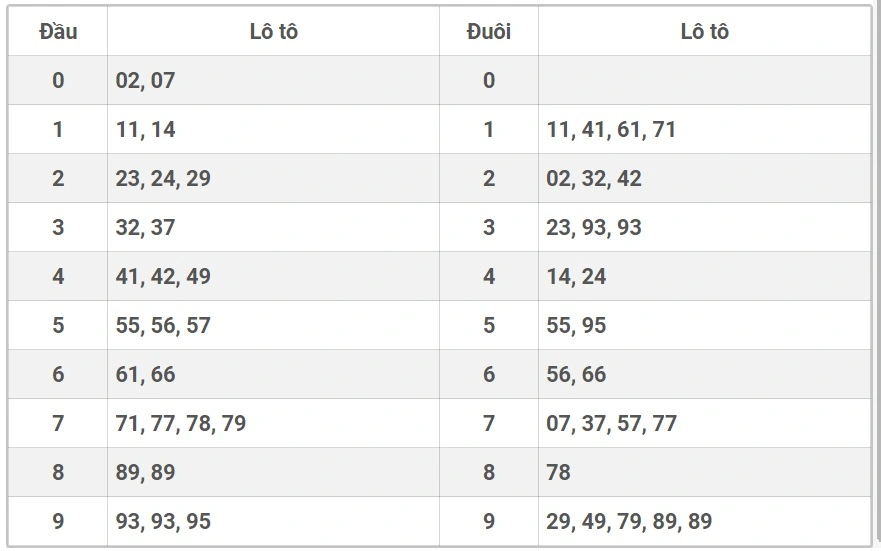Select the "55, 95" cell
Image resolution: width=881 pixels, height=551 pixels.
(576, 325)
